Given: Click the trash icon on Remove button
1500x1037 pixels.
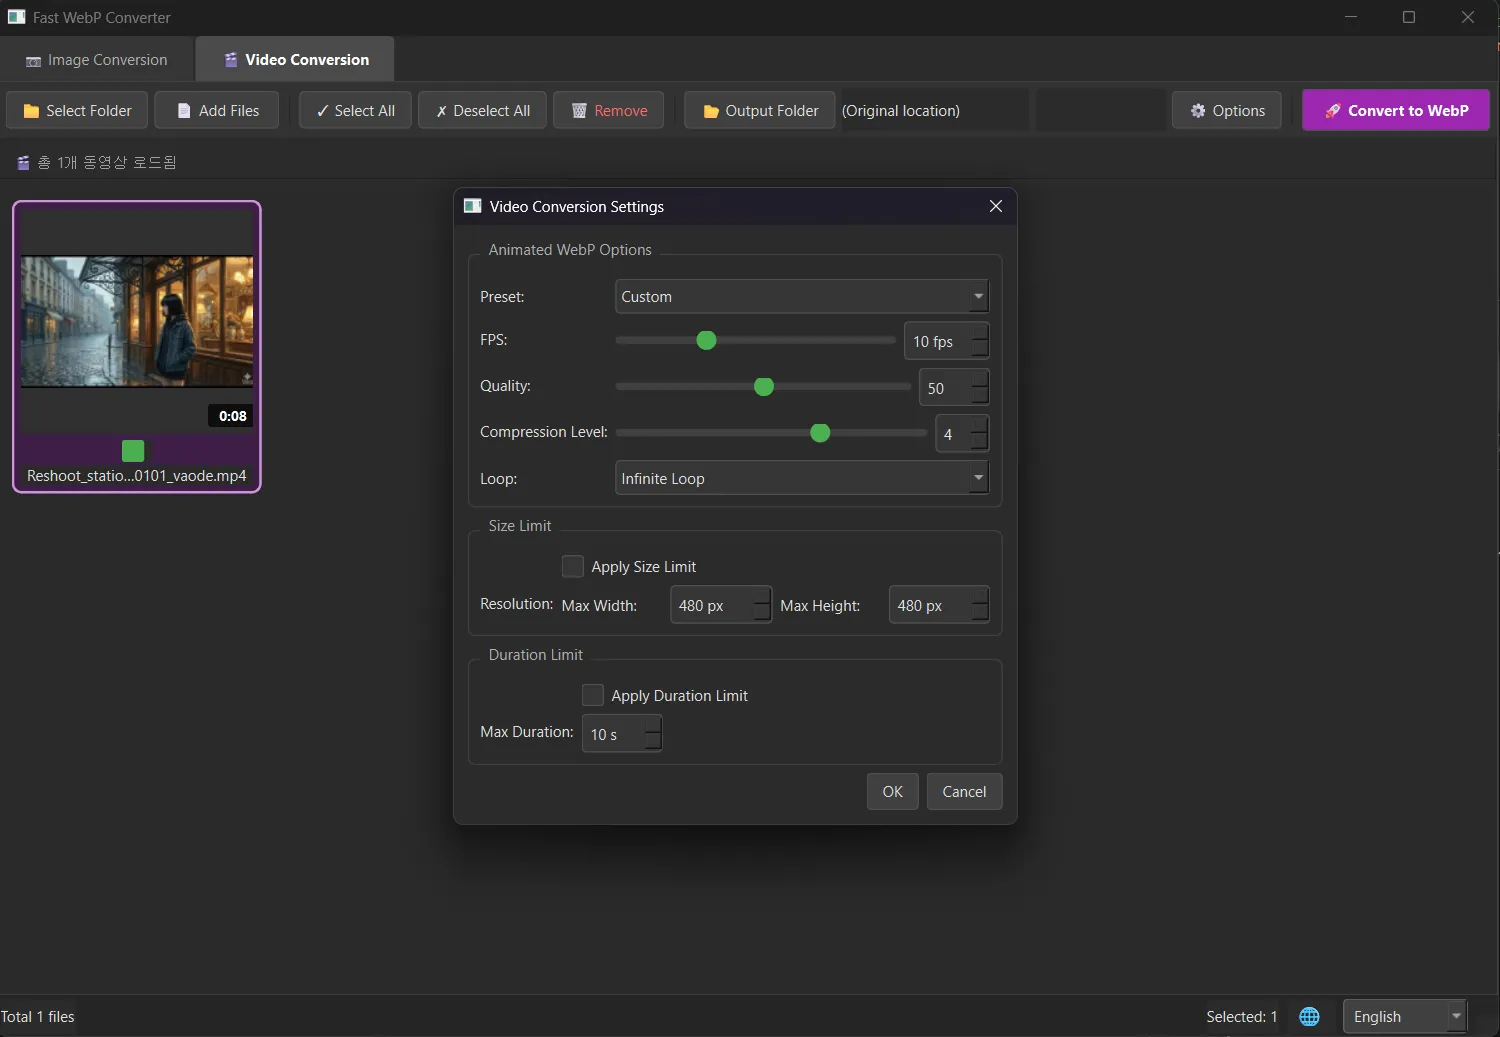Looking at the screenshot, I should [x=580, y=110].
